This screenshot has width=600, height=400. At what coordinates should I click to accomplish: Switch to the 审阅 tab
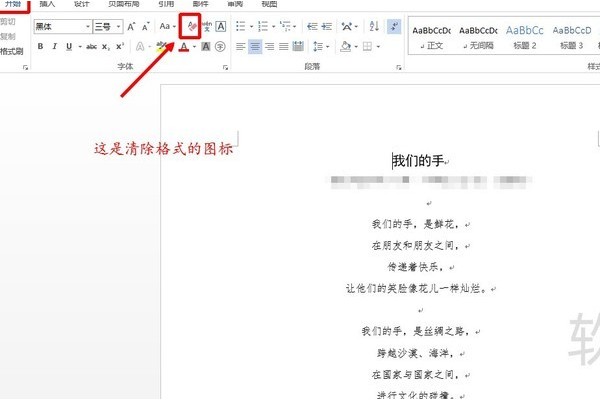click(235, 4)
